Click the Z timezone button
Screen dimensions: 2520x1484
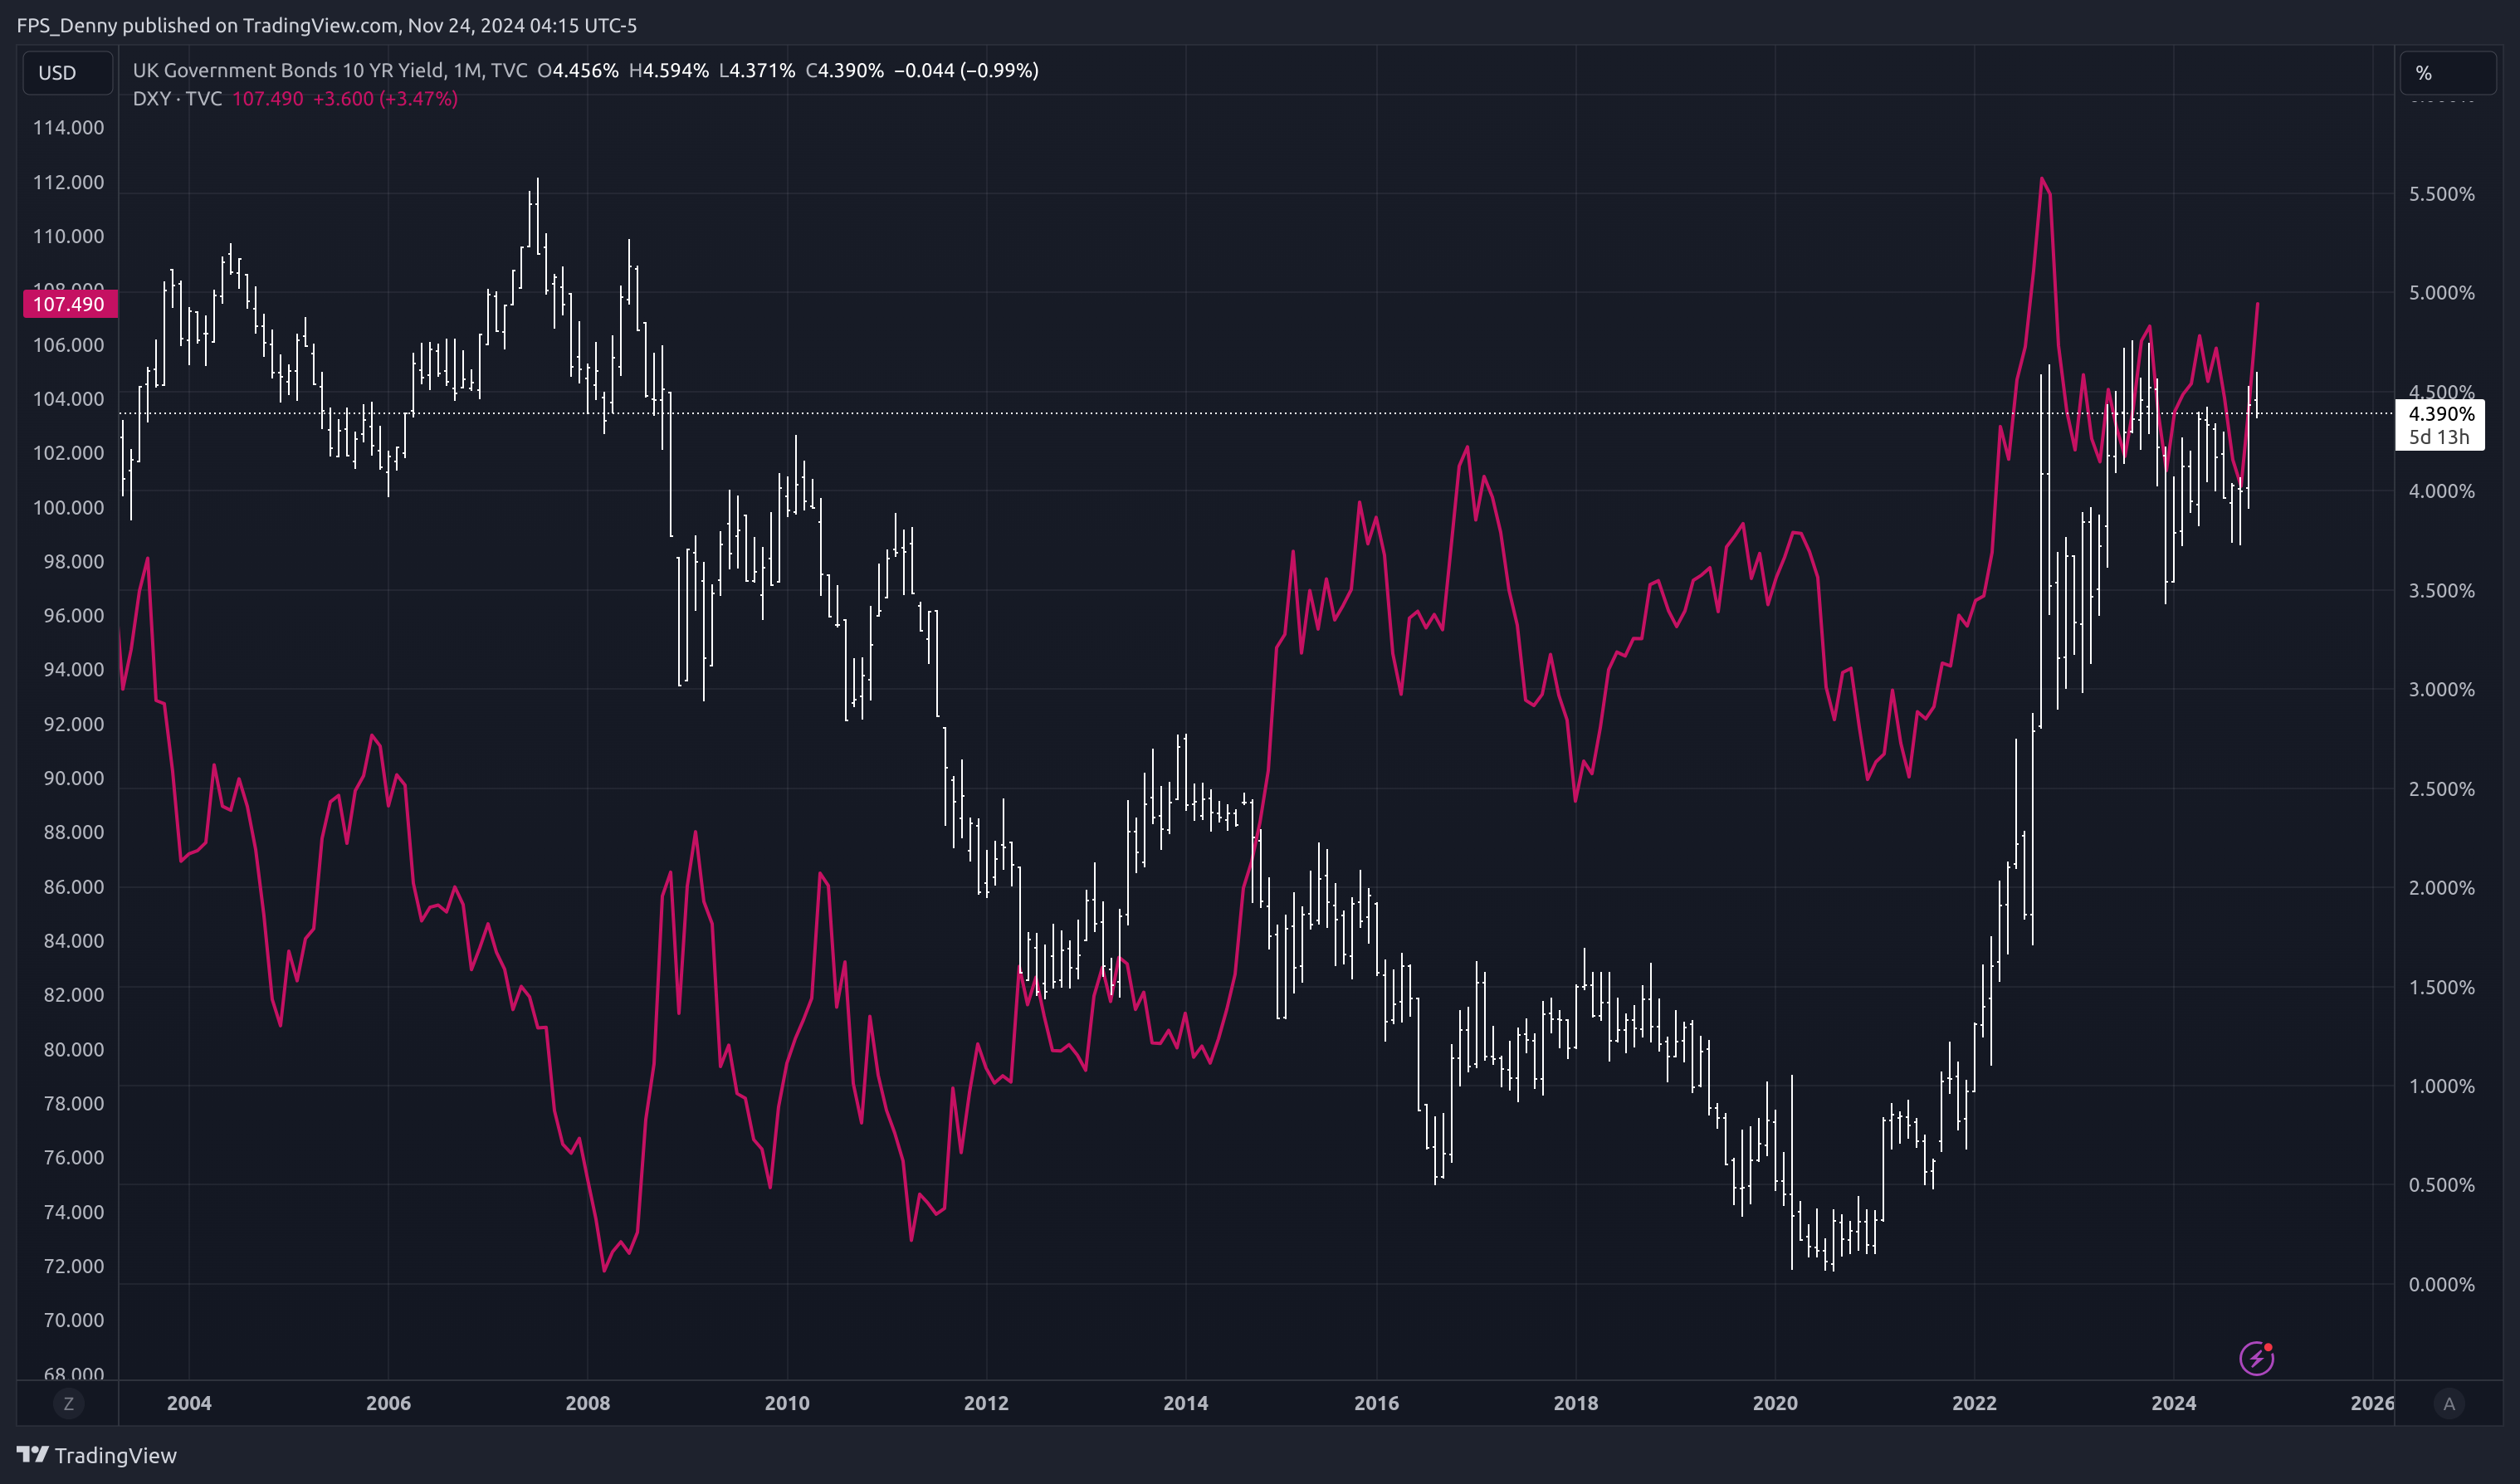point(68,1403)
